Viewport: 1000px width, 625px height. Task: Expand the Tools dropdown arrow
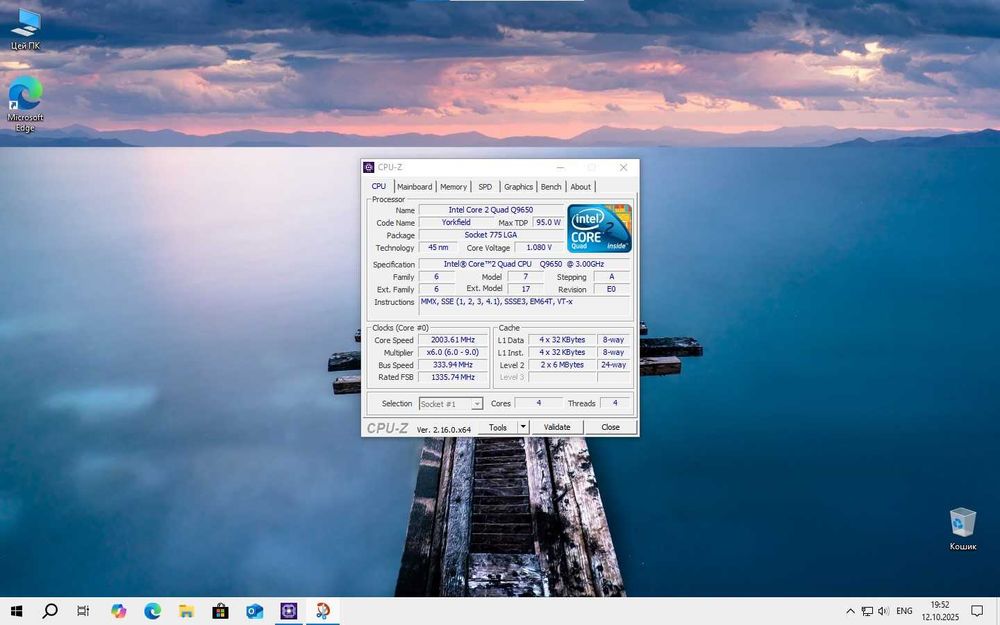click(x=523, y=427)
